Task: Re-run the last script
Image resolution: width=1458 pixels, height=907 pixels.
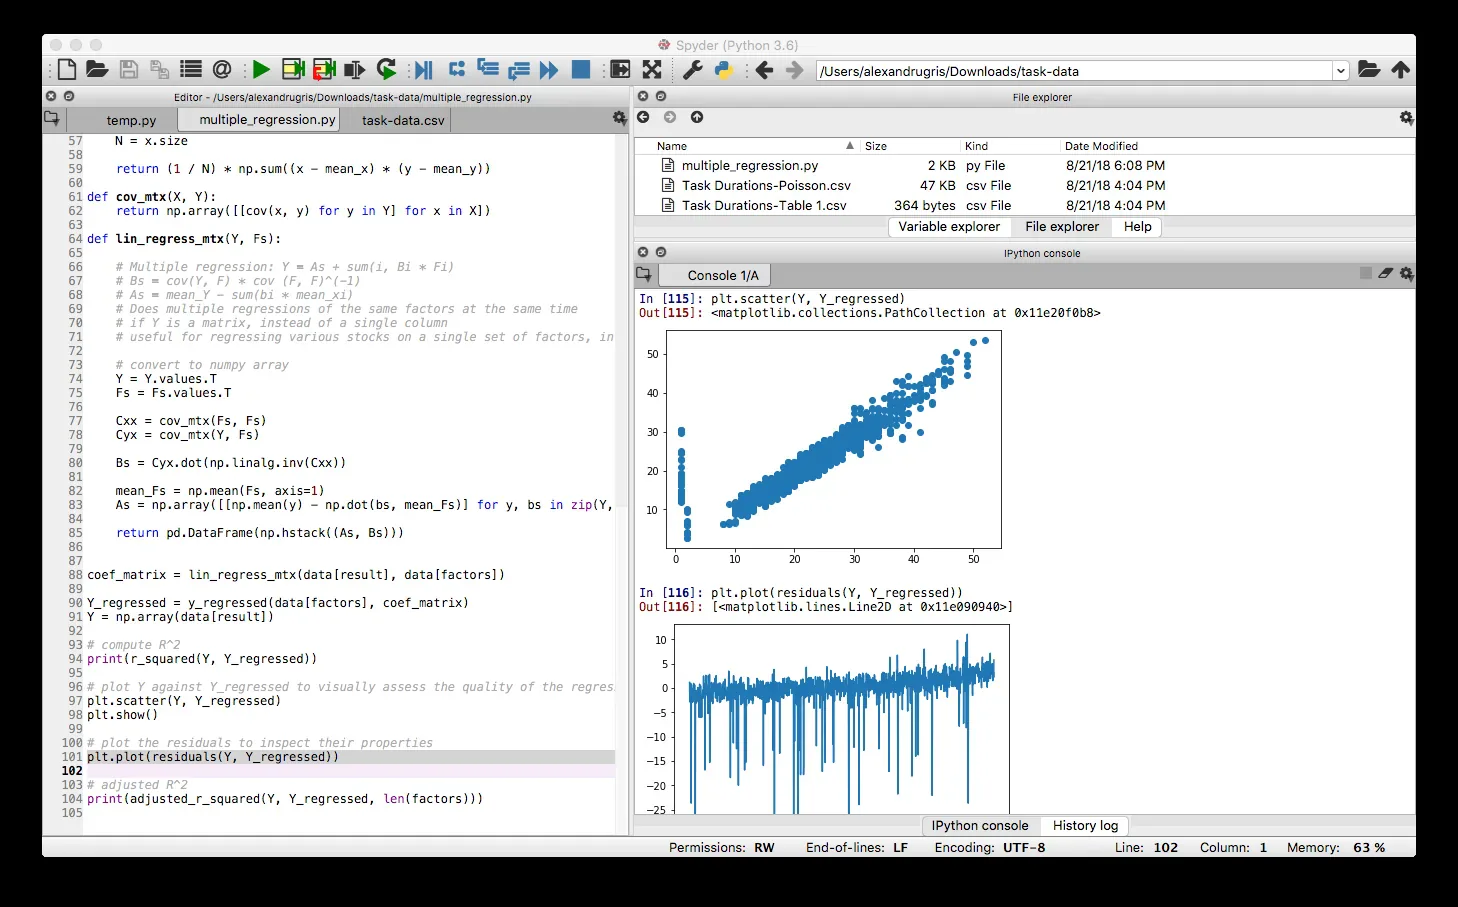Action: [386, 70]
